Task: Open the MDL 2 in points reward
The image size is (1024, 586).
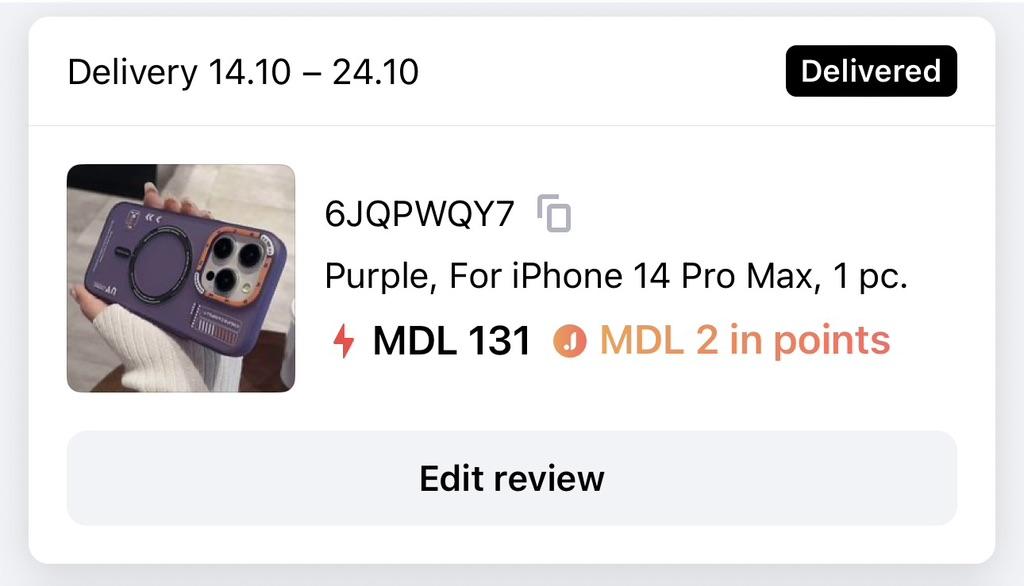Action: click(745, 341)
